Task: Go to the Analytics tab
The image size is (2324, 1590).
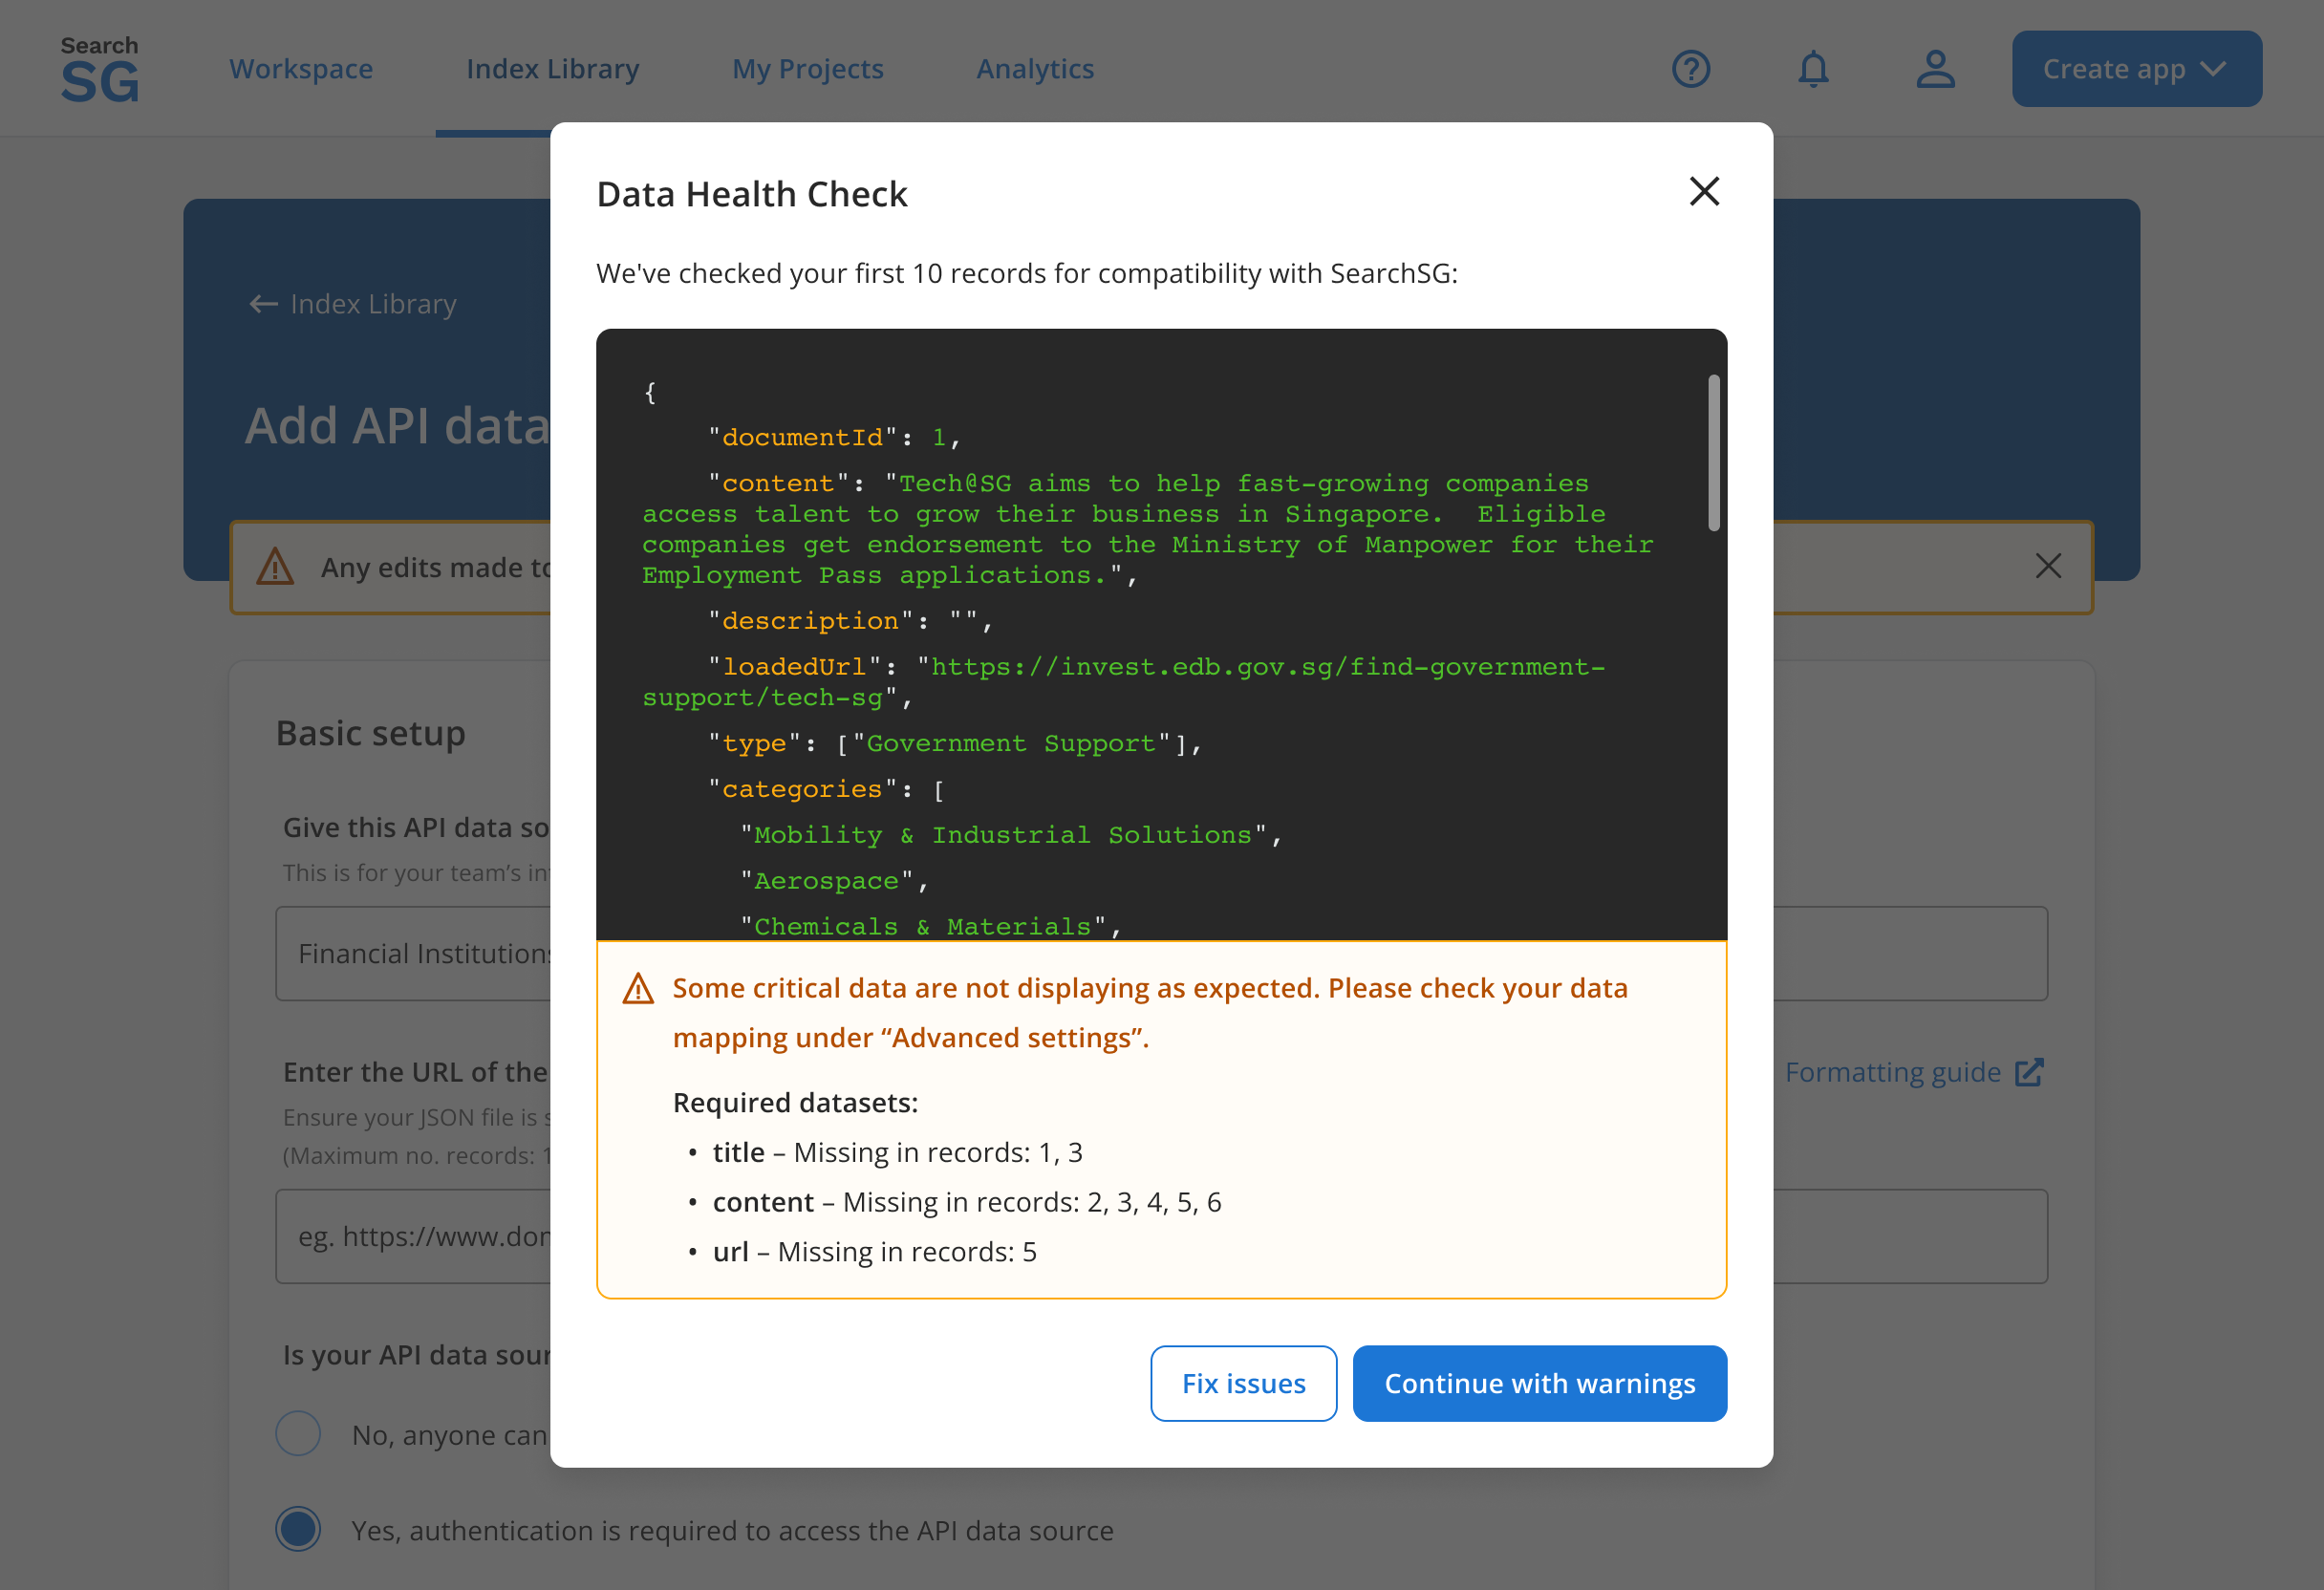Action: coord(1034,69)
